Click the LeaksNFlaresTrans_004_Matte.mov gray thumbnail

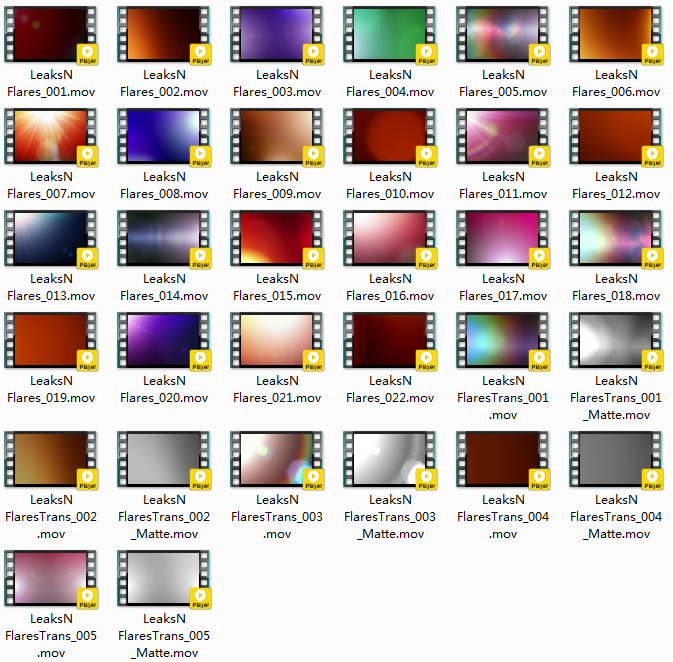(615, 459)
